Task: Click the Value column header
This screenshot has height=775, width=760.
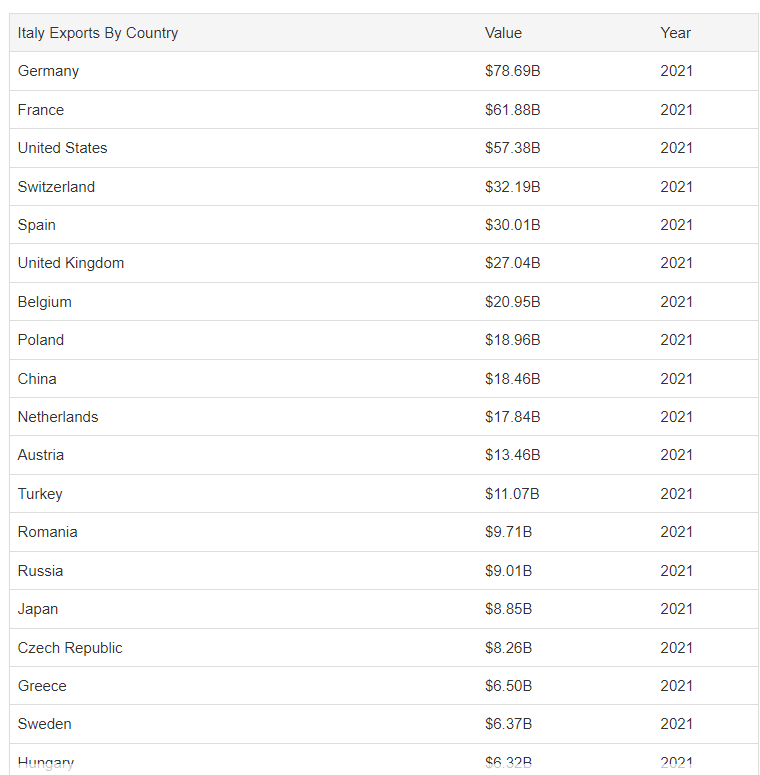Action: 503,33
